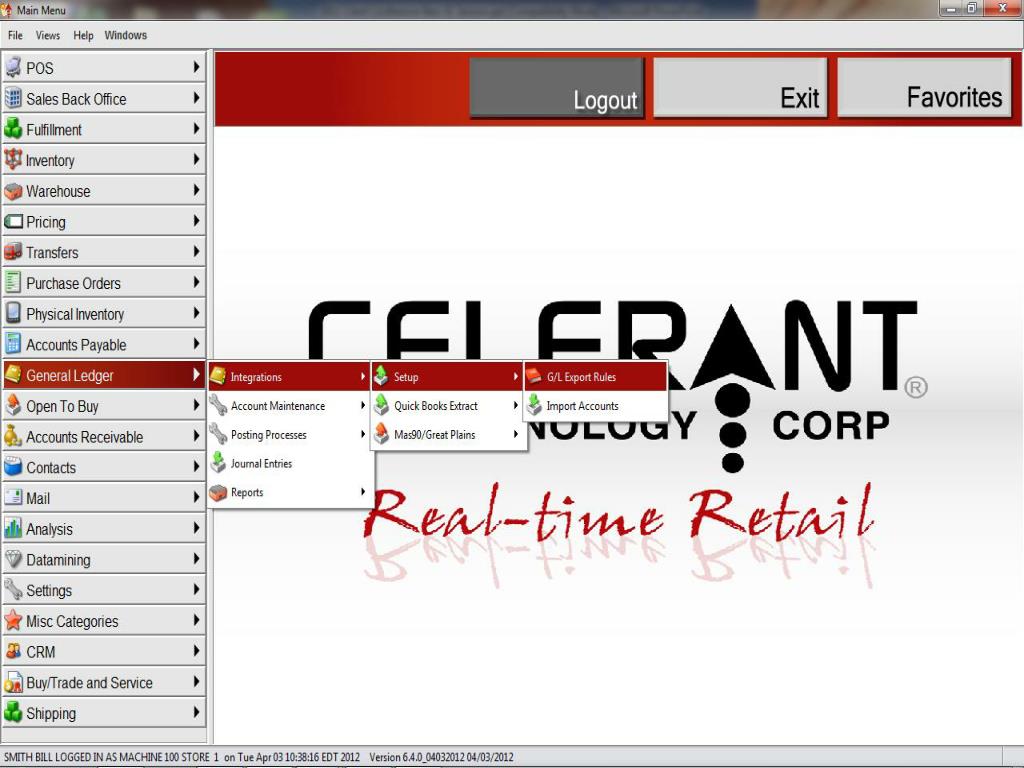Click the POS register icon
1024x768 pixels.
click(x=13, y=67)
